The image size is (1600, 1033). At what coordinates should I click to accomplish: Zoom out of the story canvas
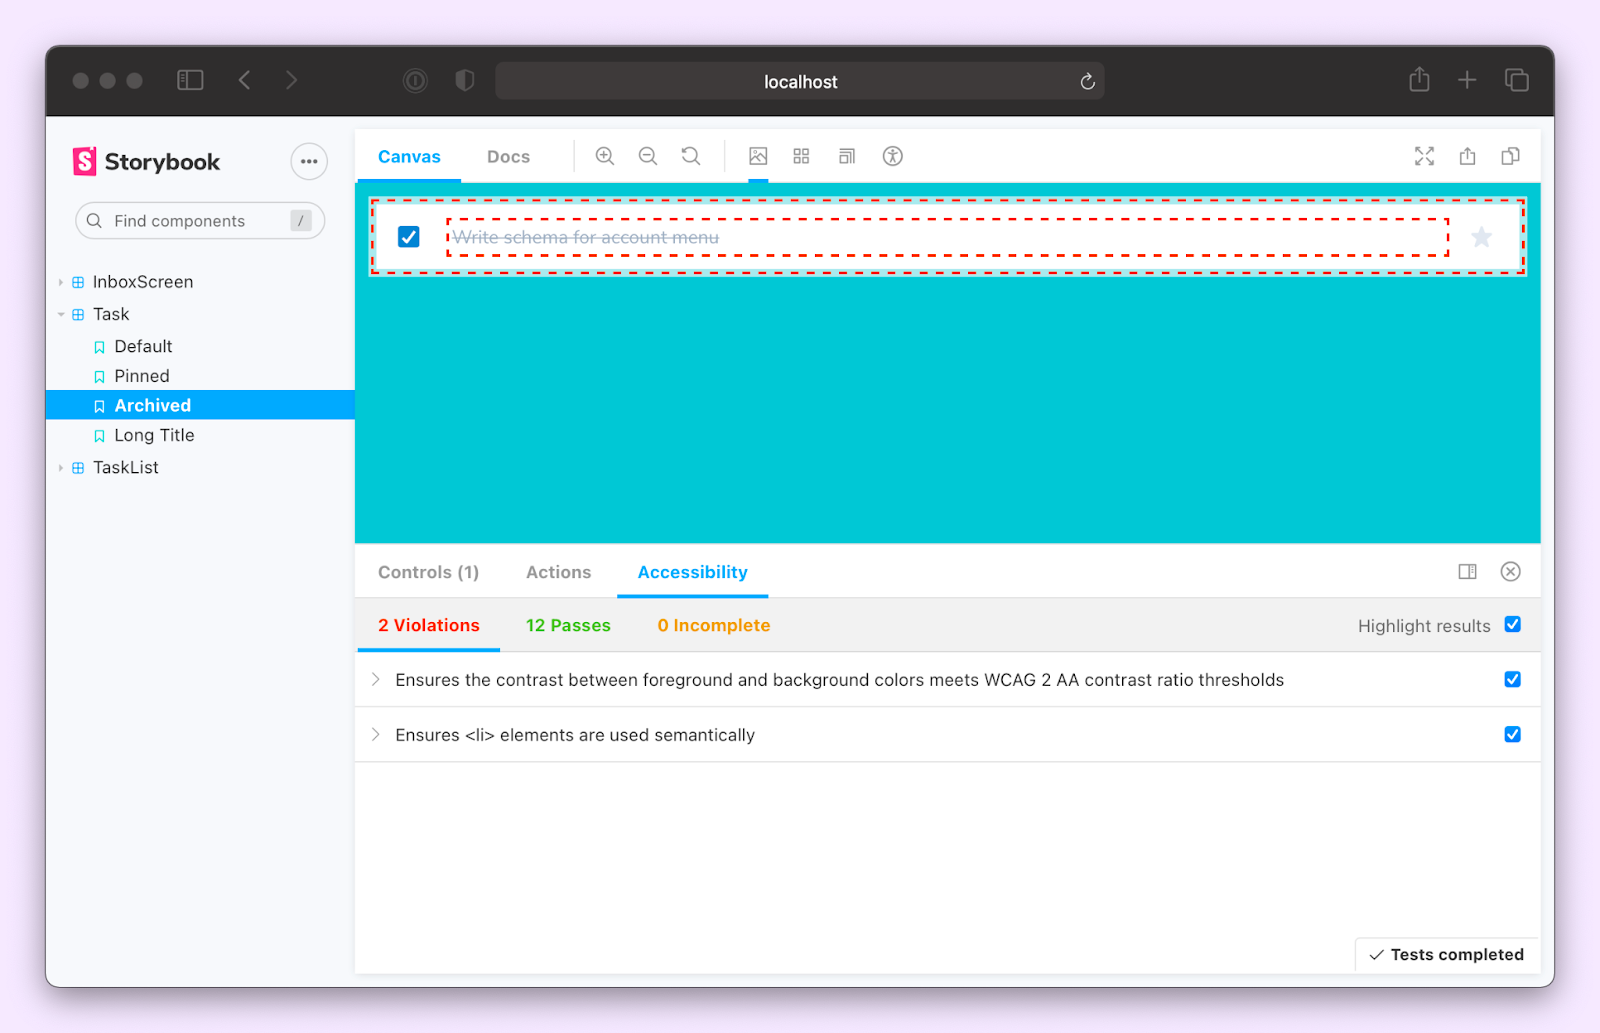click(648, 156)
